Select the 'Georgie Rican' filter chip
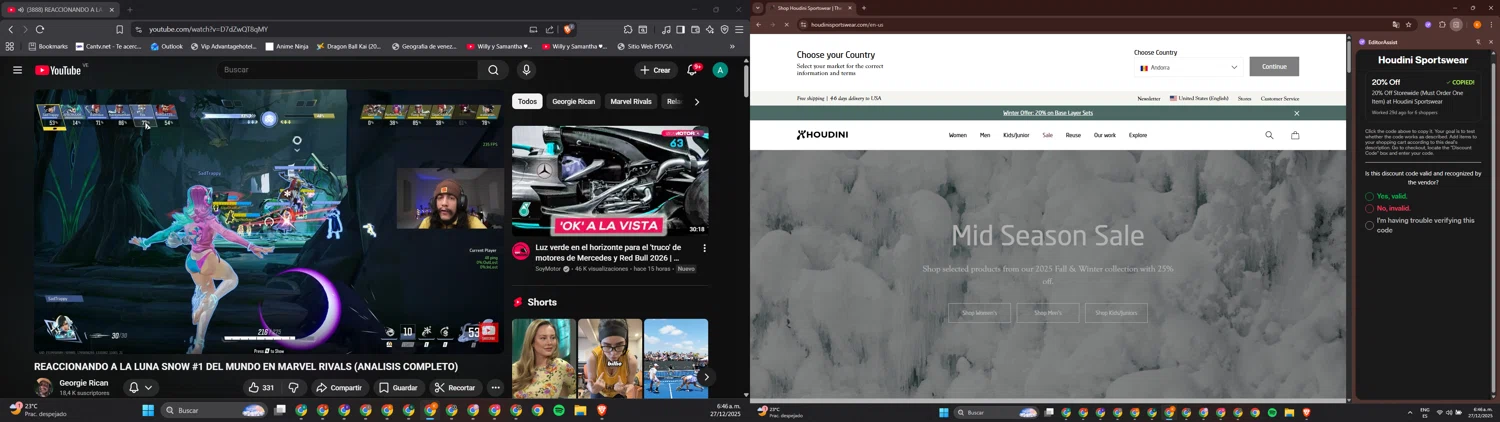This screenshot has height=422, width=1500. point(573,101)
